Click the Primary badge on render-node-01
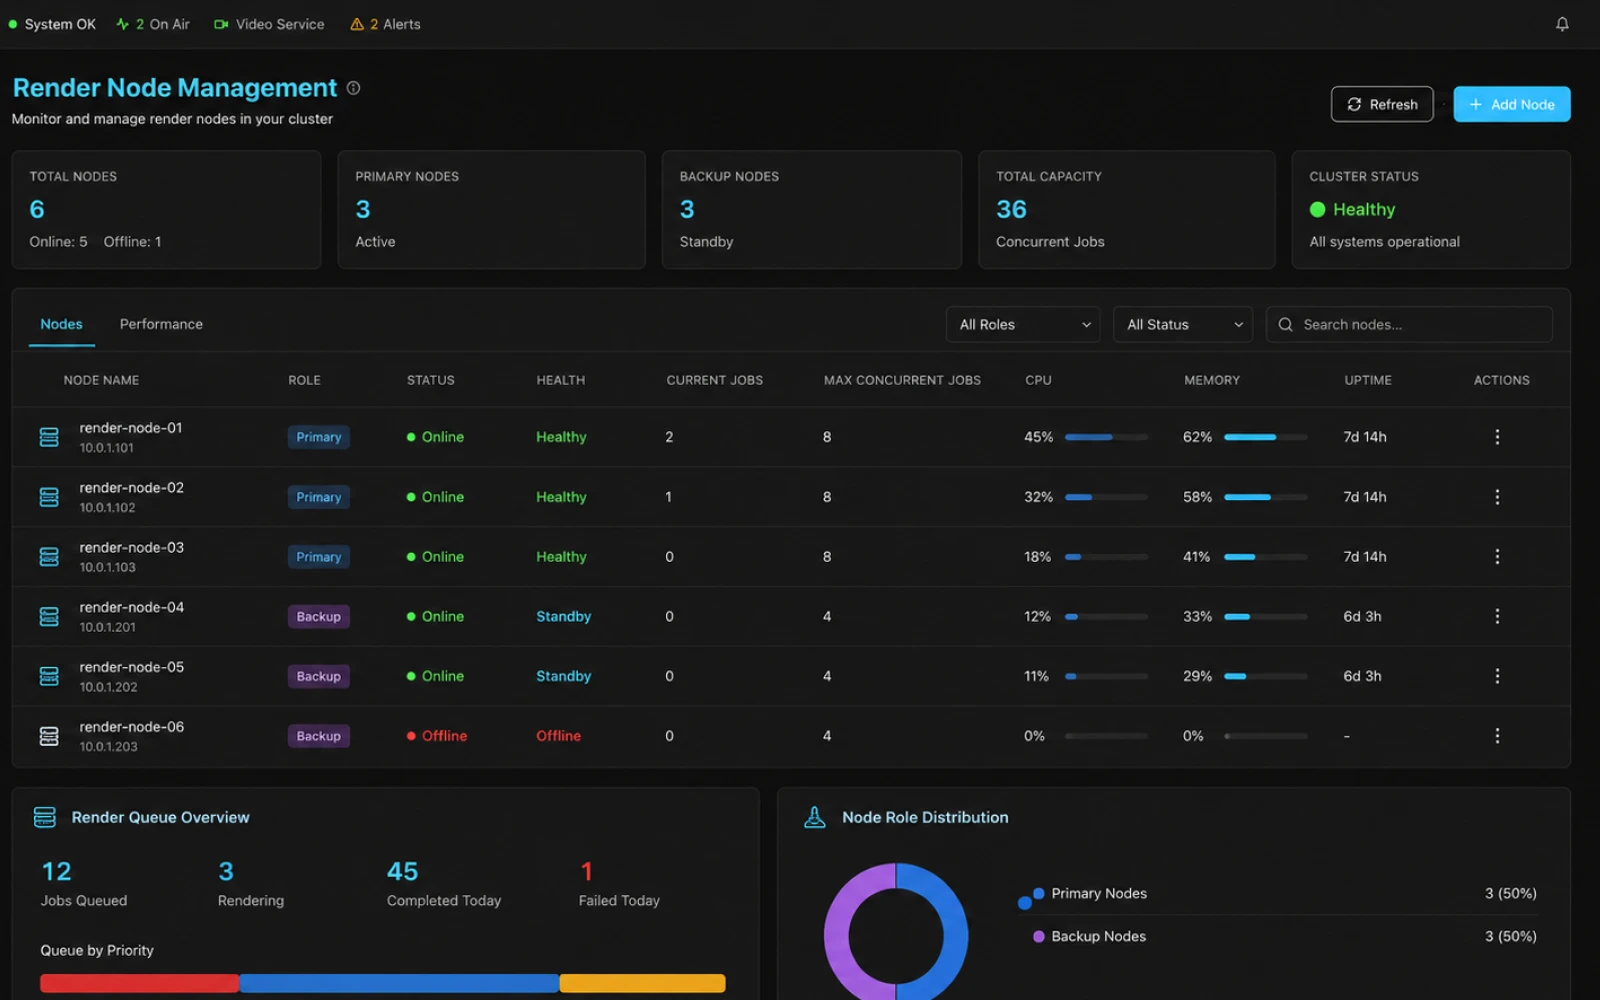1600x1000 pixels. [319, 437]
